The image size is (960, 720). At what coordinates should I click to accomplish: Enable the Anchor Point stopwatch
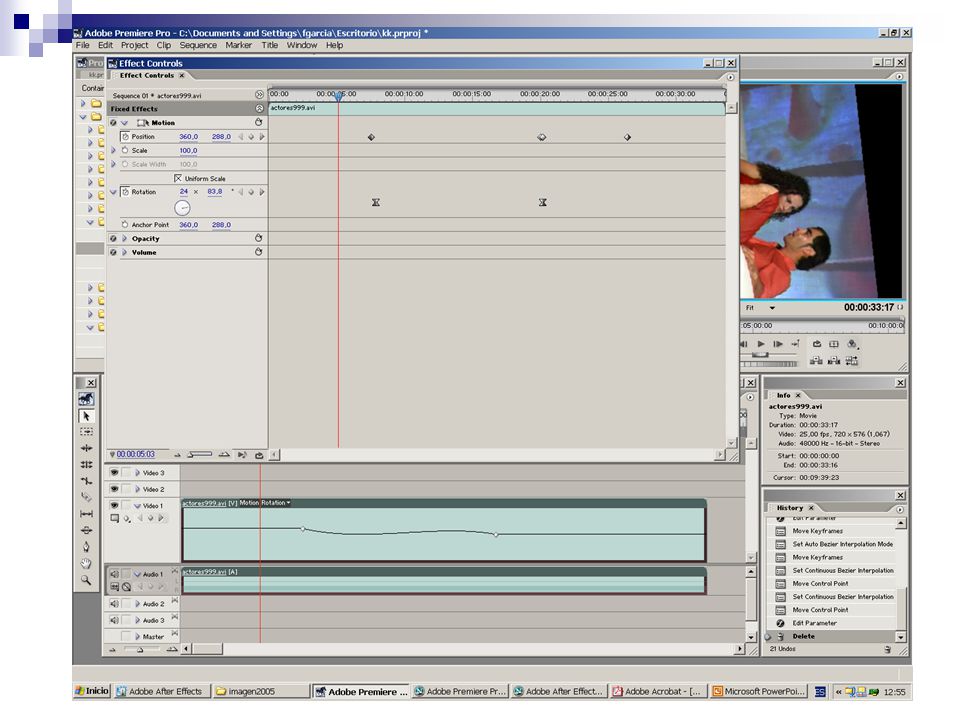click(125, 225)
